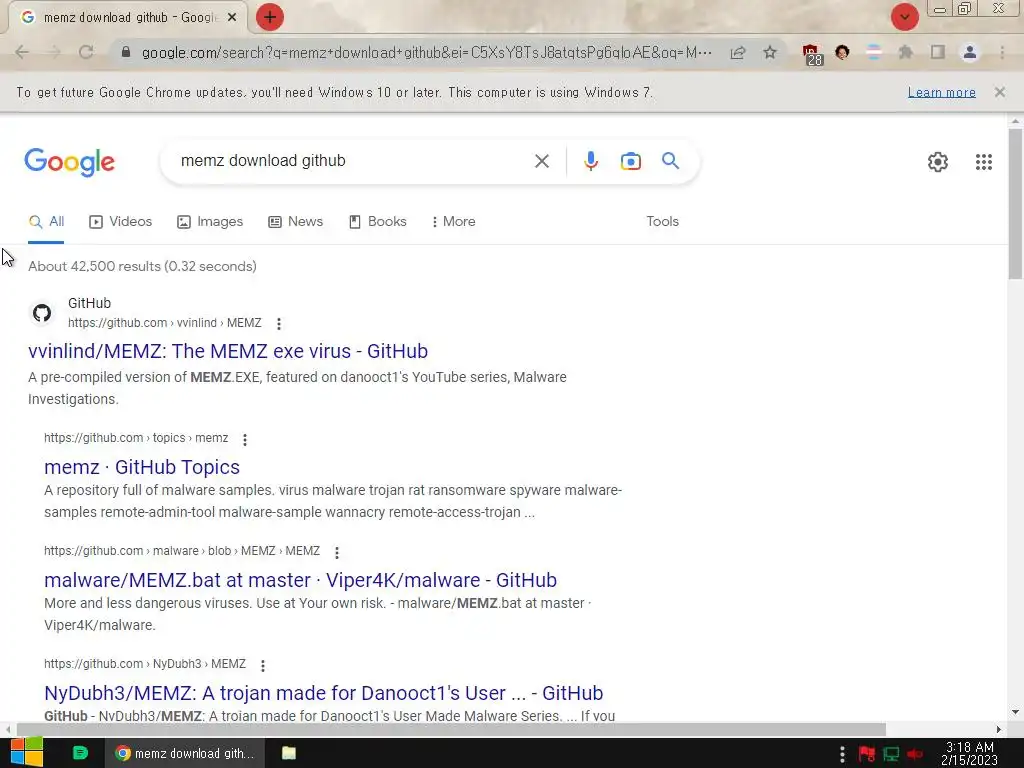Image resolution: width=1024 pixels, height=768 pixels.
Task: Open the green app on the taskbar
Action: (x=80, y=753)
